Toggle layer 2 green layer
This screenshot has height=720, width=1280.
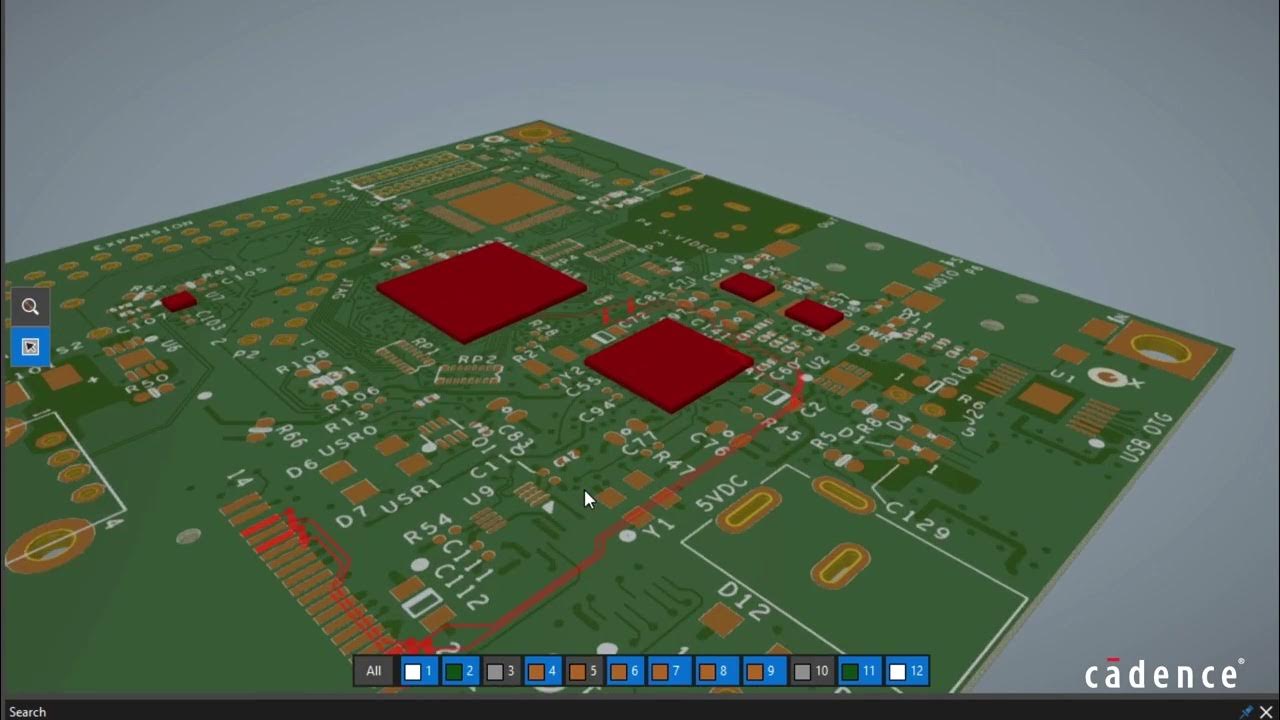[460, 671]
